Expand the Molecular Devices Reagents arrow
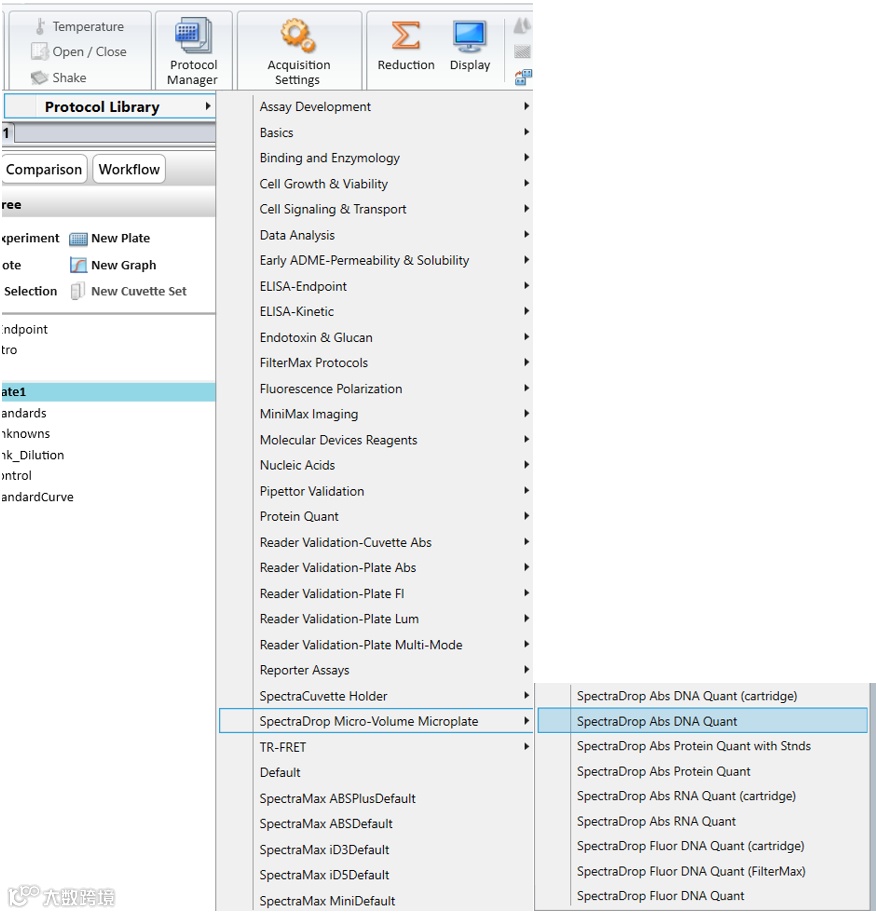Screen dimensions: 876x914 click(526, 440)
